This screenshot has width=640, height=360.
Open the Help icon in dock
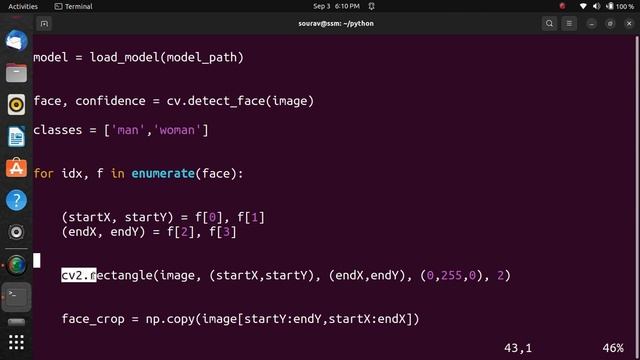click(16, 200)
